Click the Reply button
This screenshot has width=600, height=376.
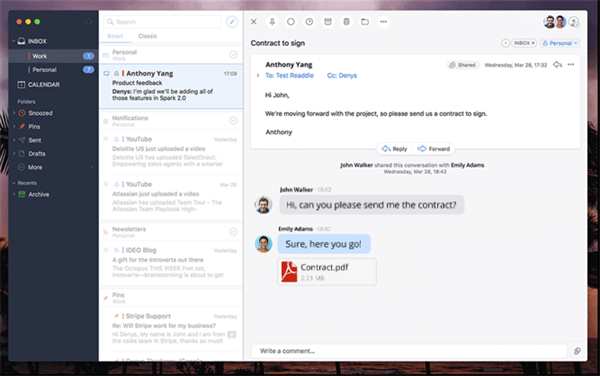(x=395, y=149)
